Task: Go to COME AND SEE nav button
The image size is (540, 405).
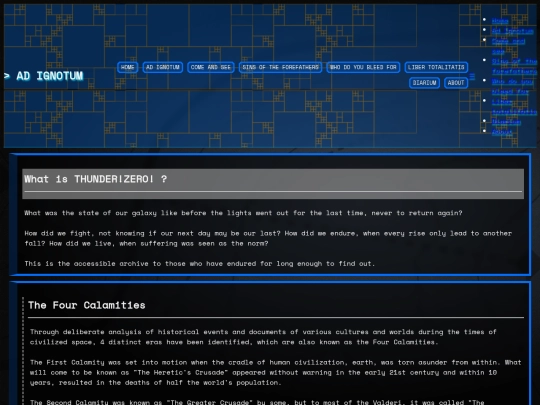Action: pyautogui.click(x=211, y=67)
